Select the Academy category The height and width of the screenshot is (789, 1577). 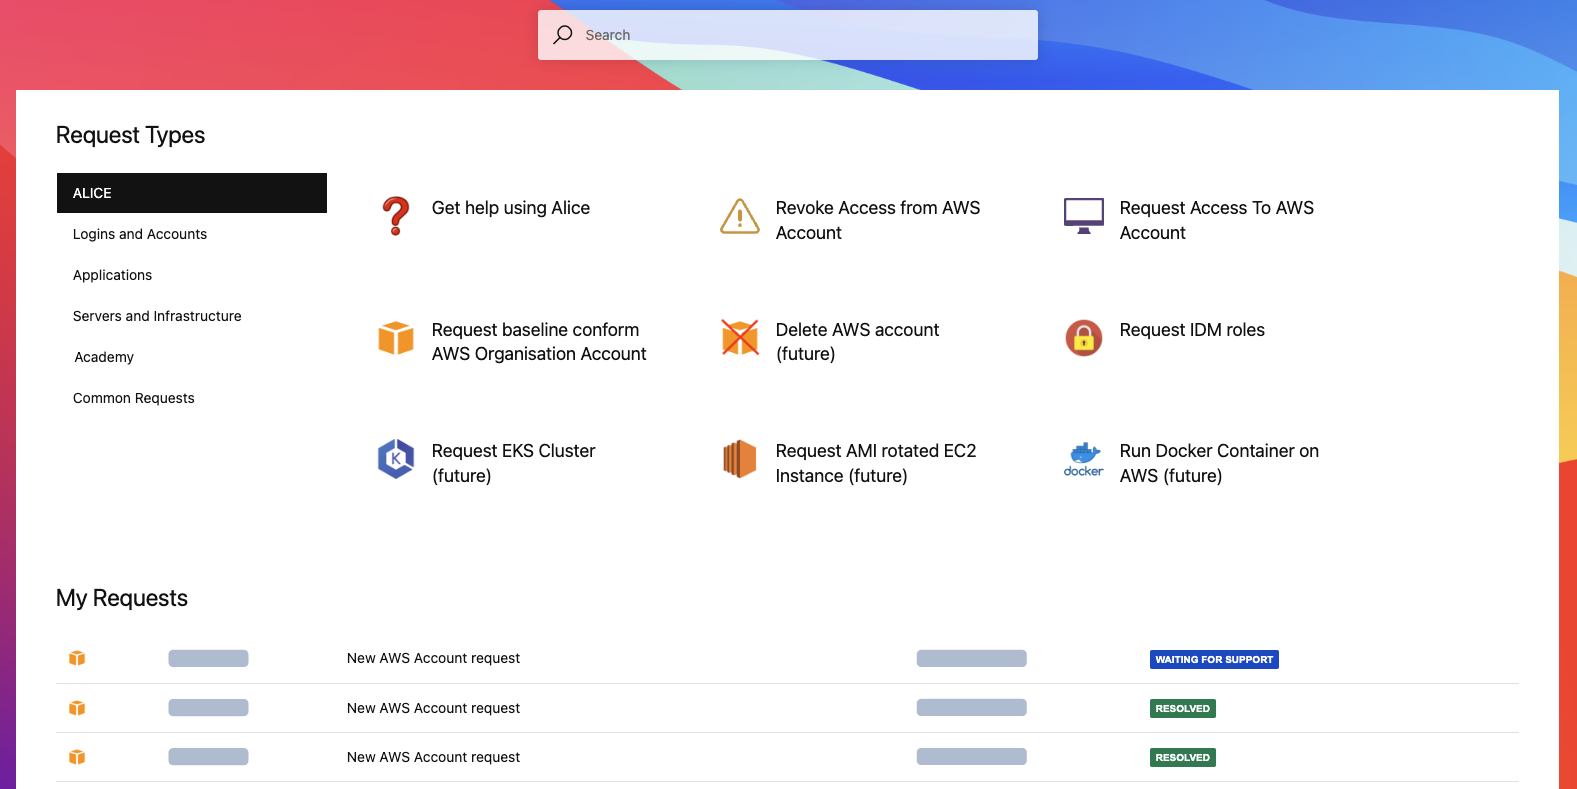(104, 357)
